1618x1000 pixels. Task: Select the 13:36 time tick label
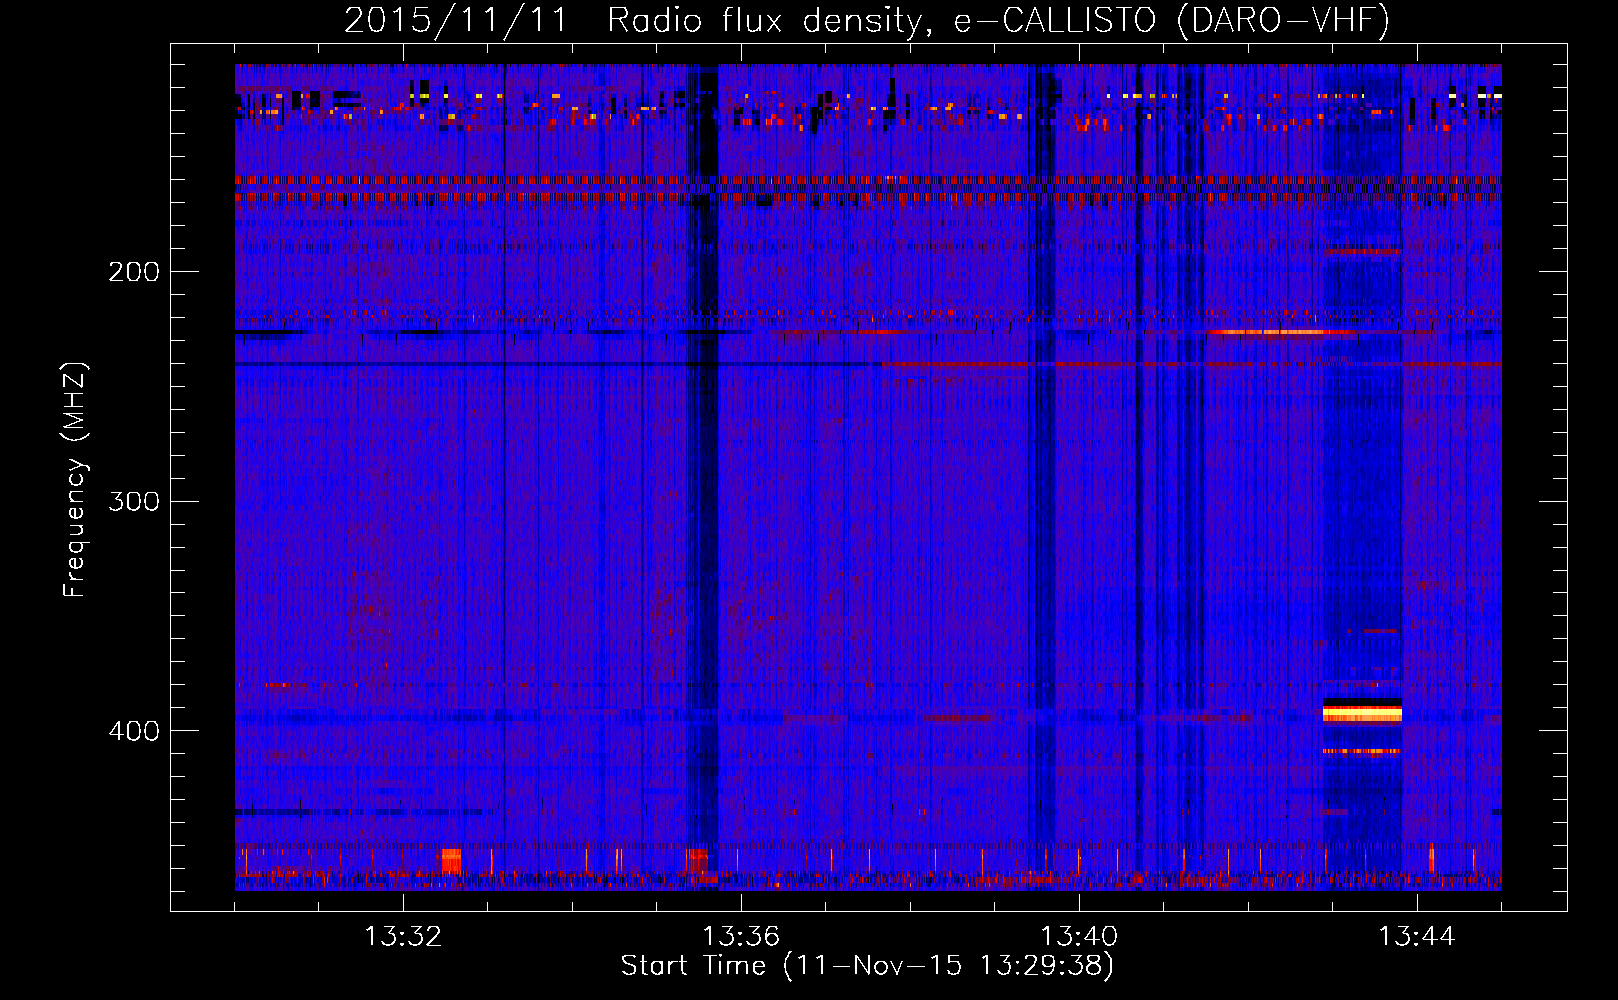point(741,936)
